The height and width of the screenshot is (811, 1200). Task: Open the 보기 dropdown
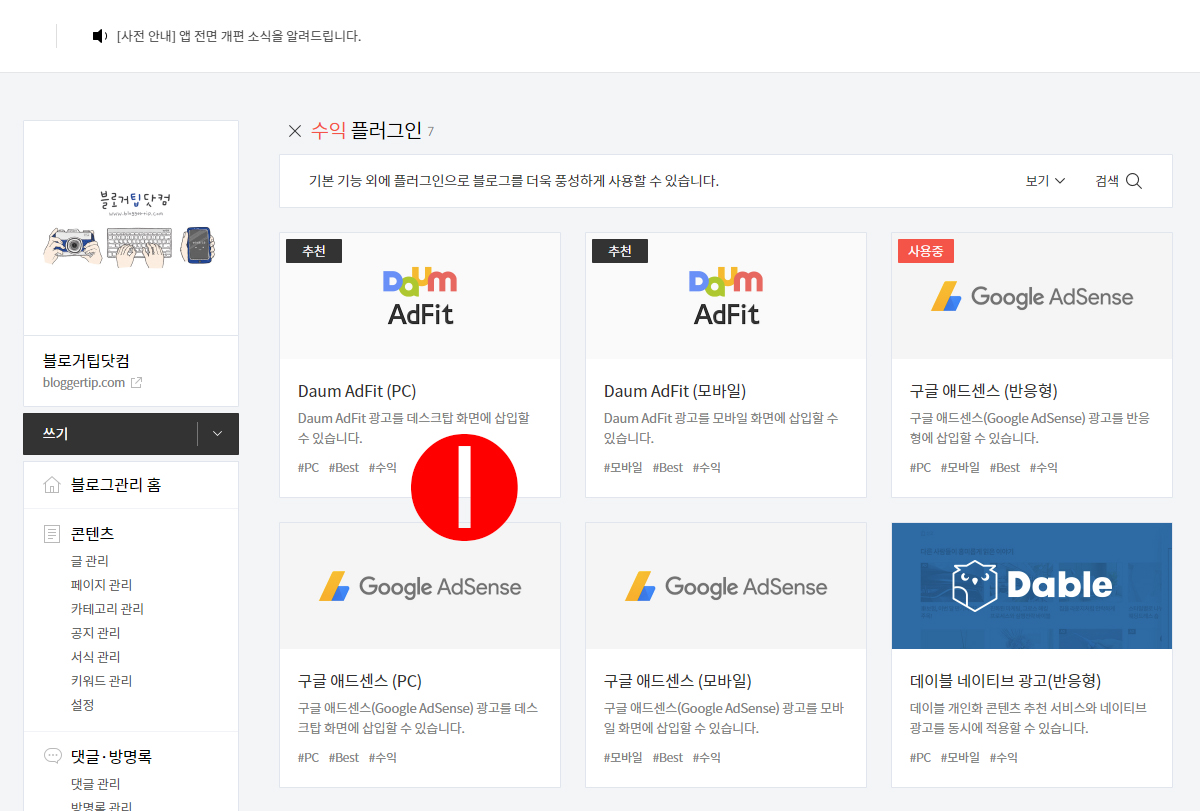1045,181
